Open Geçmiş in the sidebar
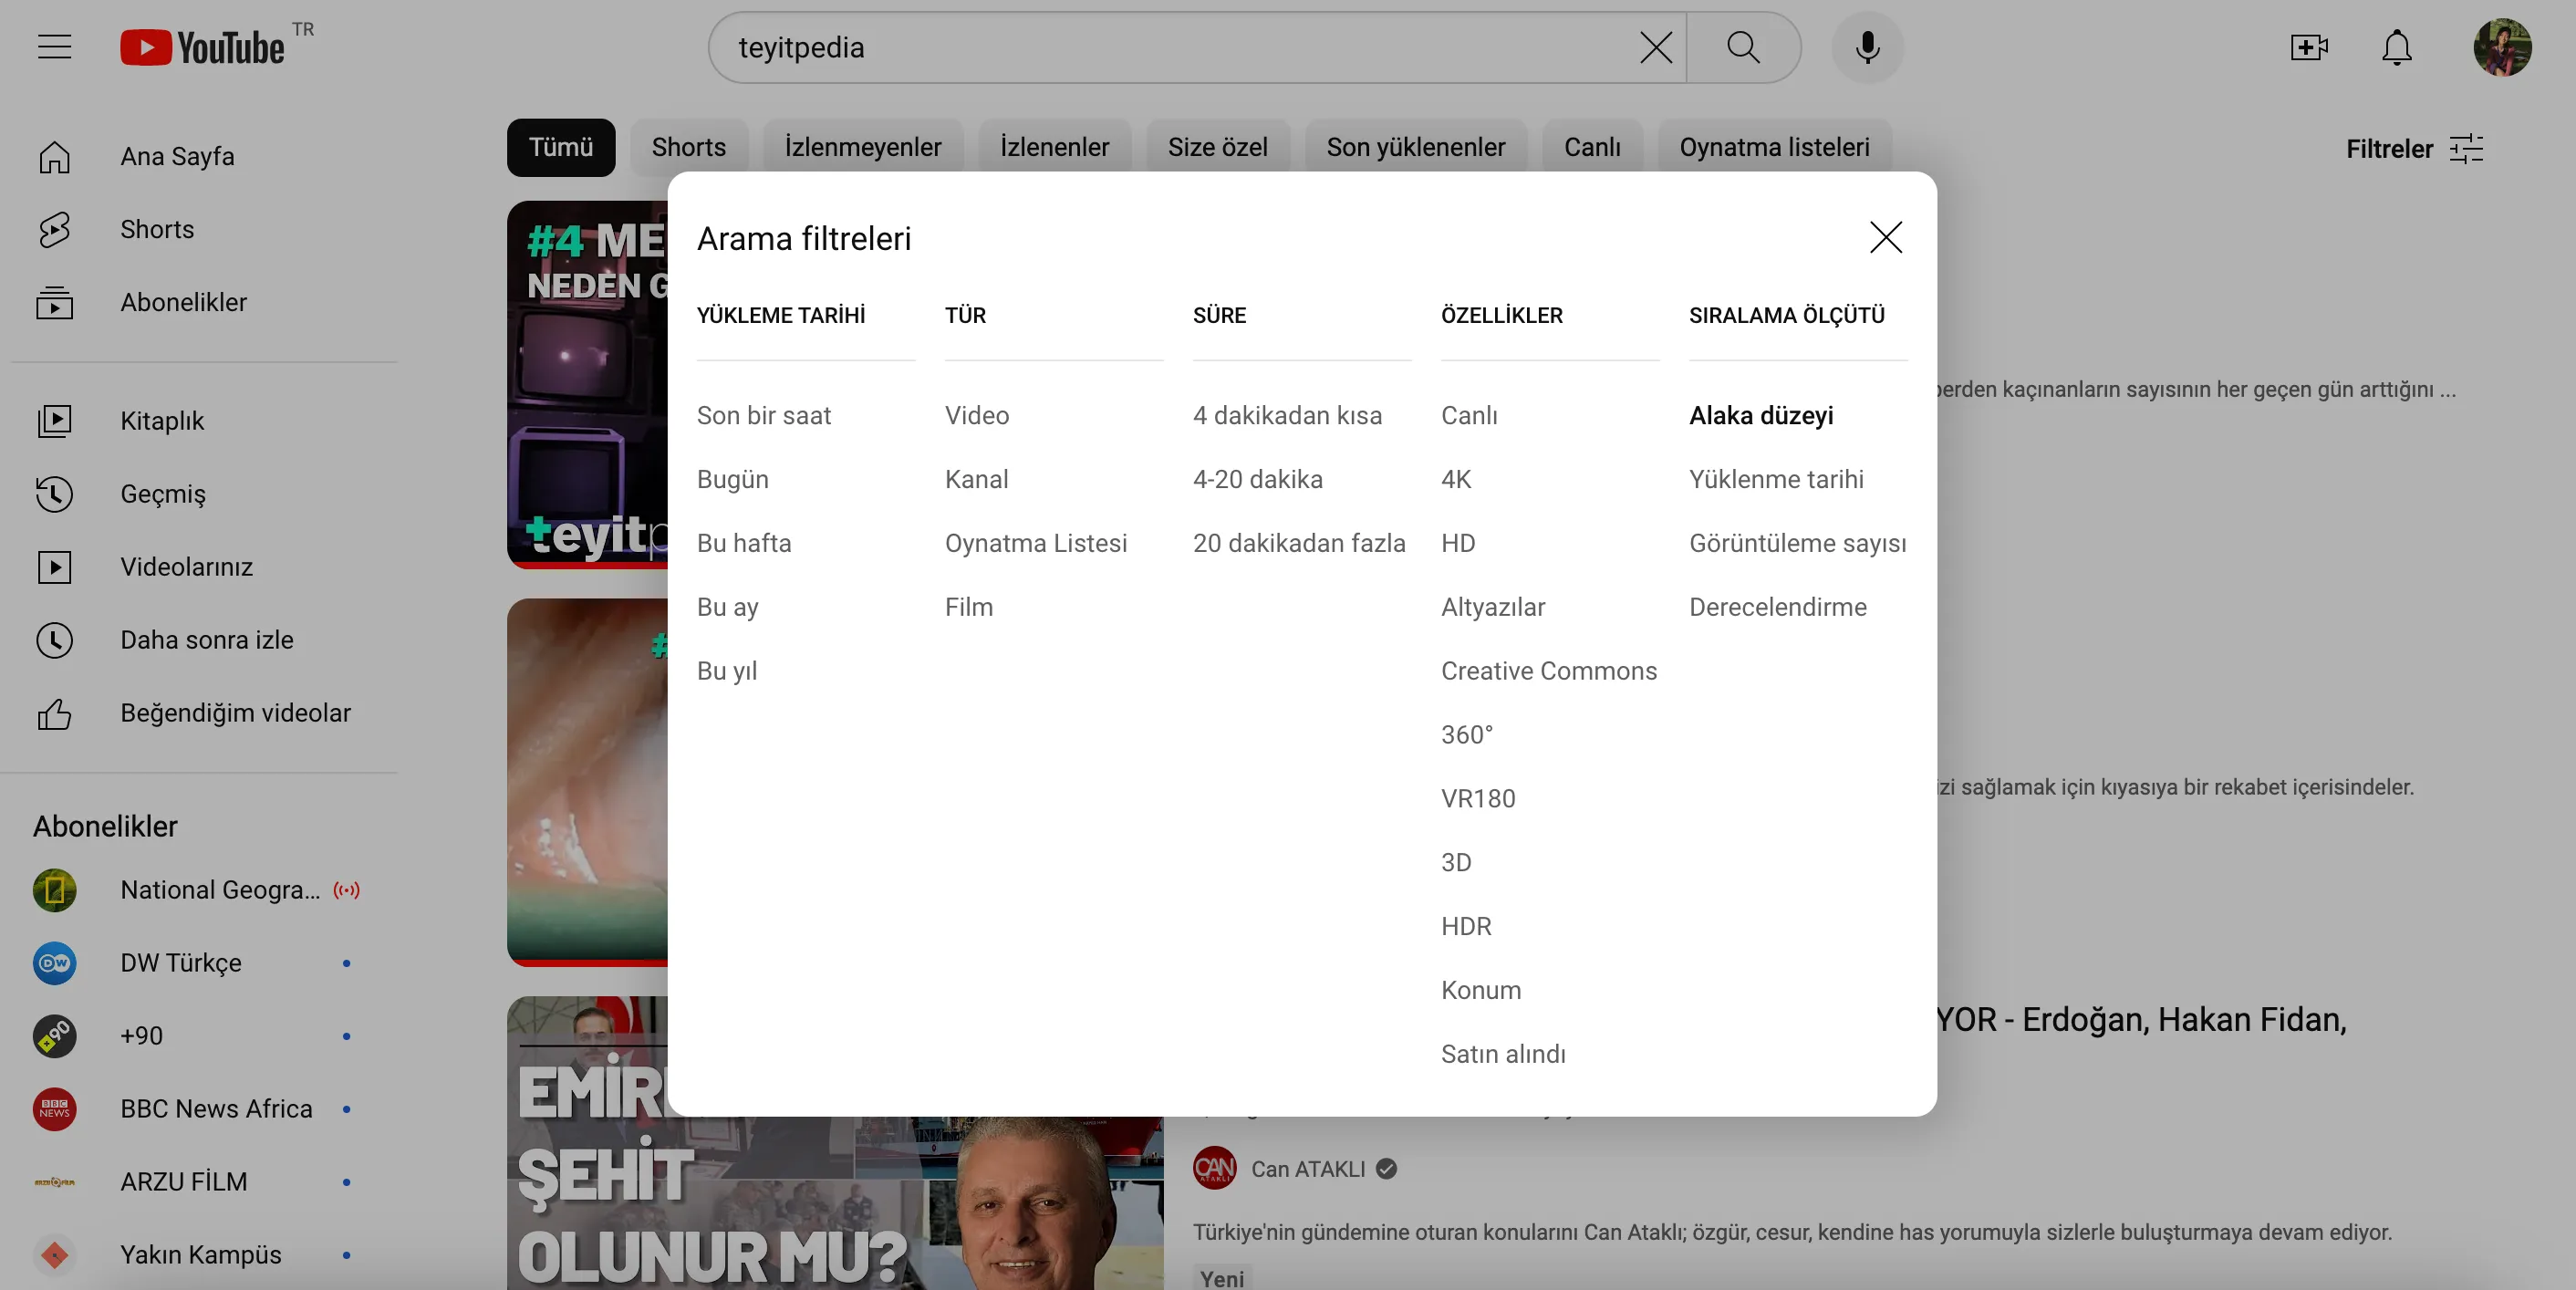Screen dimensions: 2576x1290 pos(163,494)
